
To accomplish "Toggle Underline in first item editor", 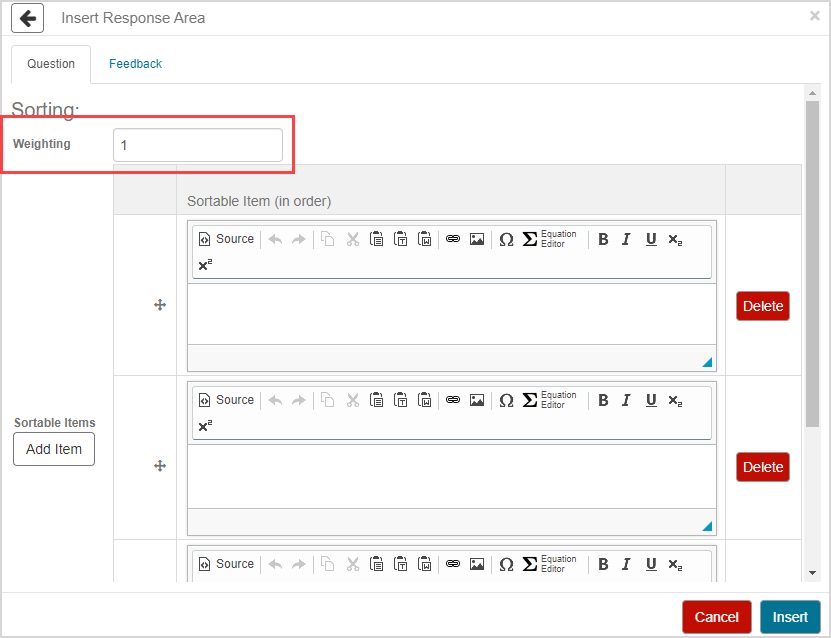I will [651, 239].
